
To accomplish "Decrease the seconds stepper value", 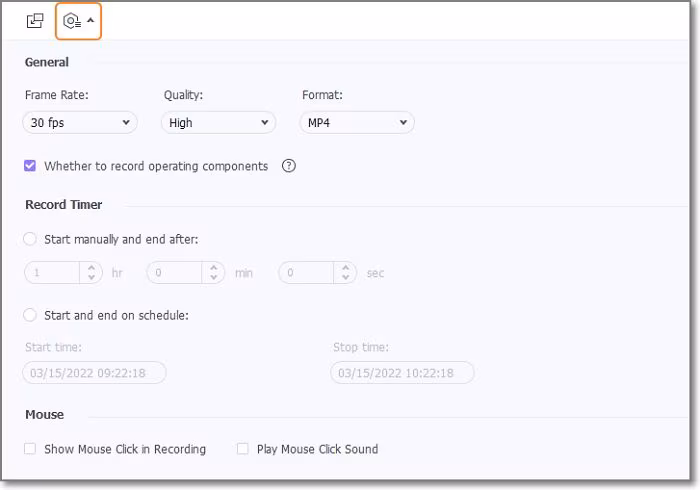I will pos(345,277).
